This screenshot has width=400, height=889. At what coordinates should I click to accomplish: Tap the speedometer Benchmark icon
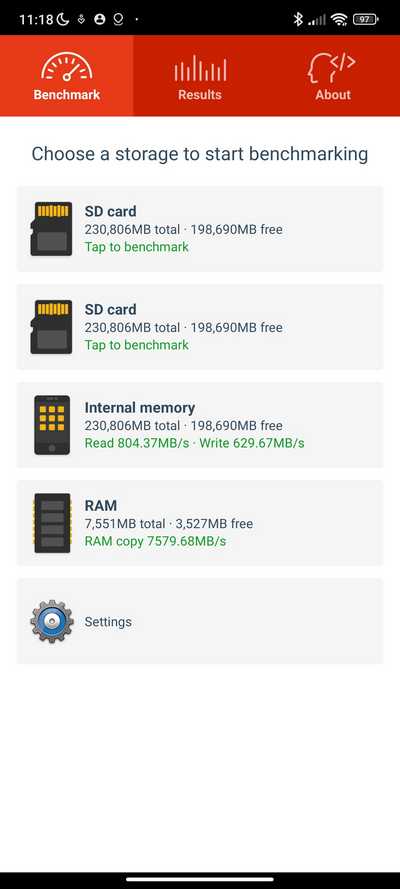point(66,66)
